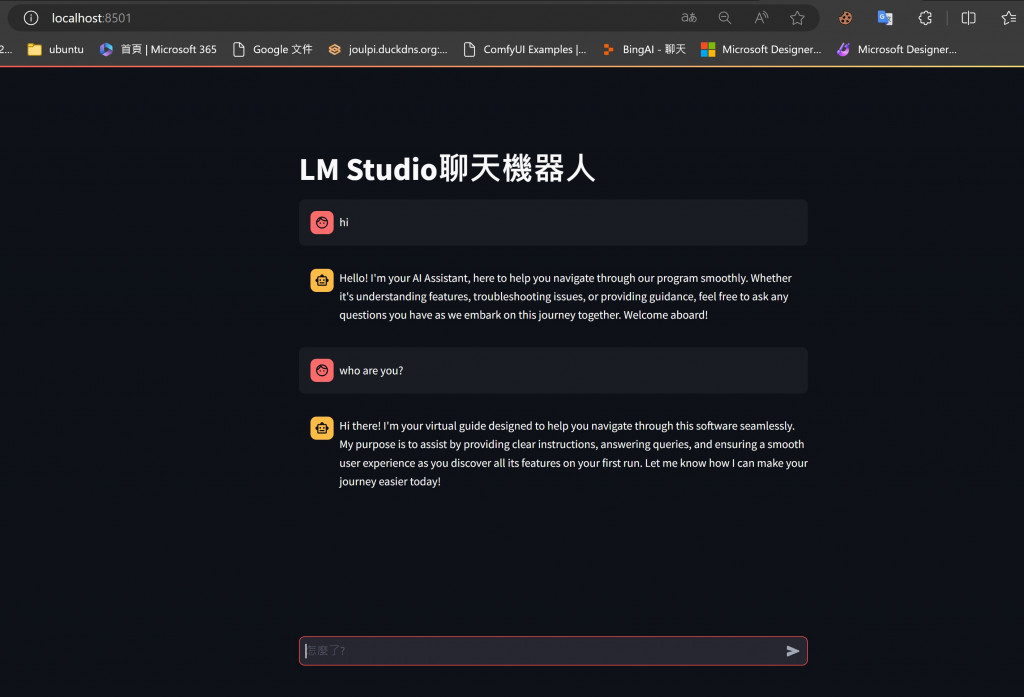Image resolution: width=1024 pixels, height=697 pixels.
Task: Click the robot avatar beside 'Hello! I'm your AI' reply
Action: pos(322,280)
